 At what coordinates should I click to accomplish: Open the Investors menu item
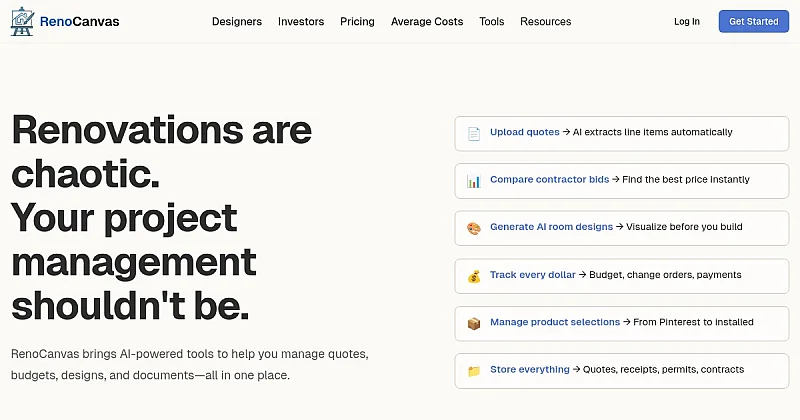(x=301, y=21)
